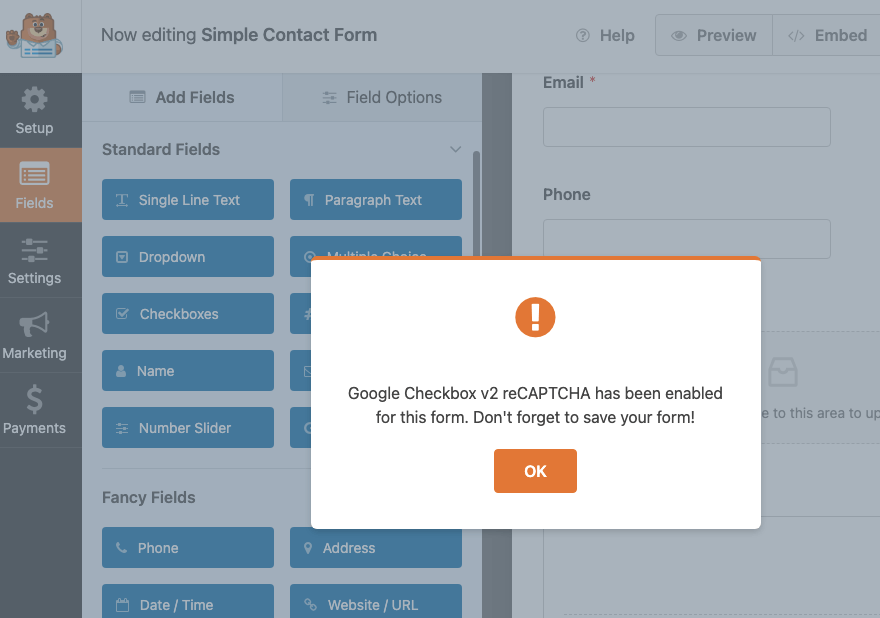Add a Number Slider field
This screenshot has width=880, height=618.
[188, 428]
